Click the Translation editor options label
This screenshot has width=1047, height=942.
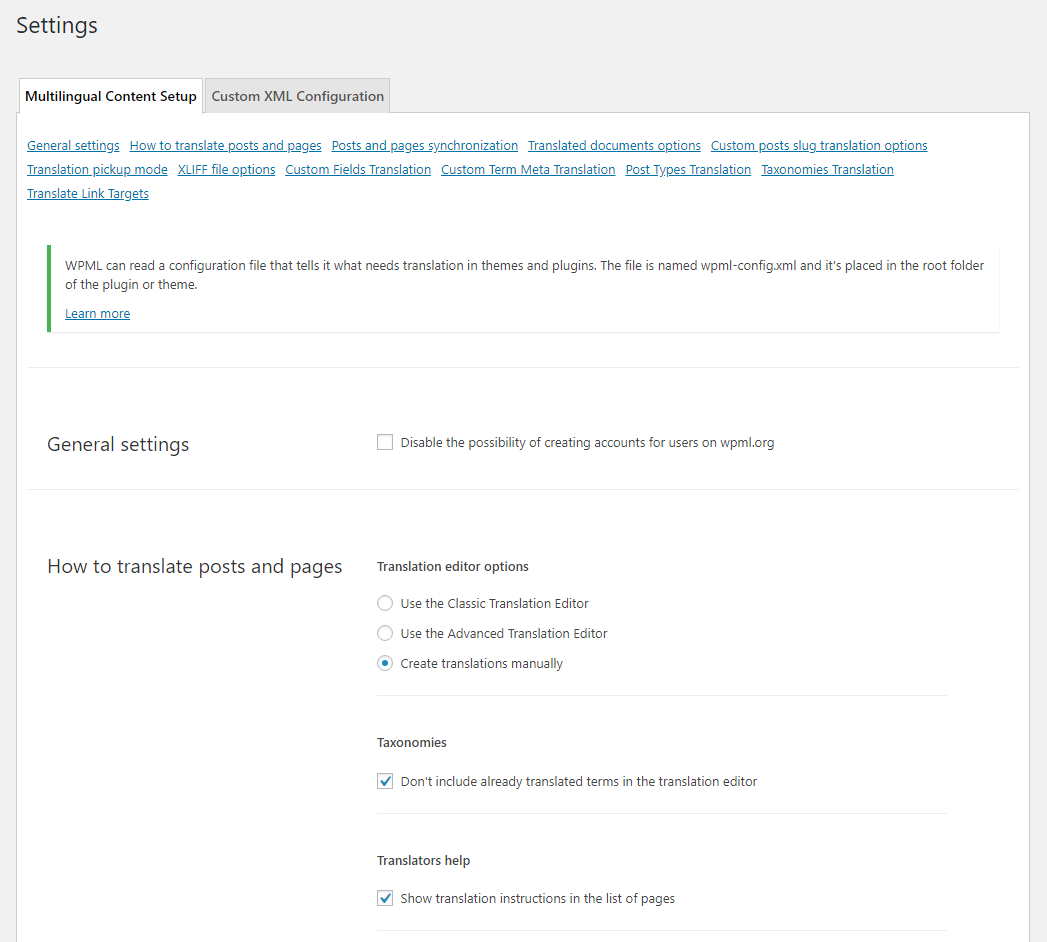(453, 567)
